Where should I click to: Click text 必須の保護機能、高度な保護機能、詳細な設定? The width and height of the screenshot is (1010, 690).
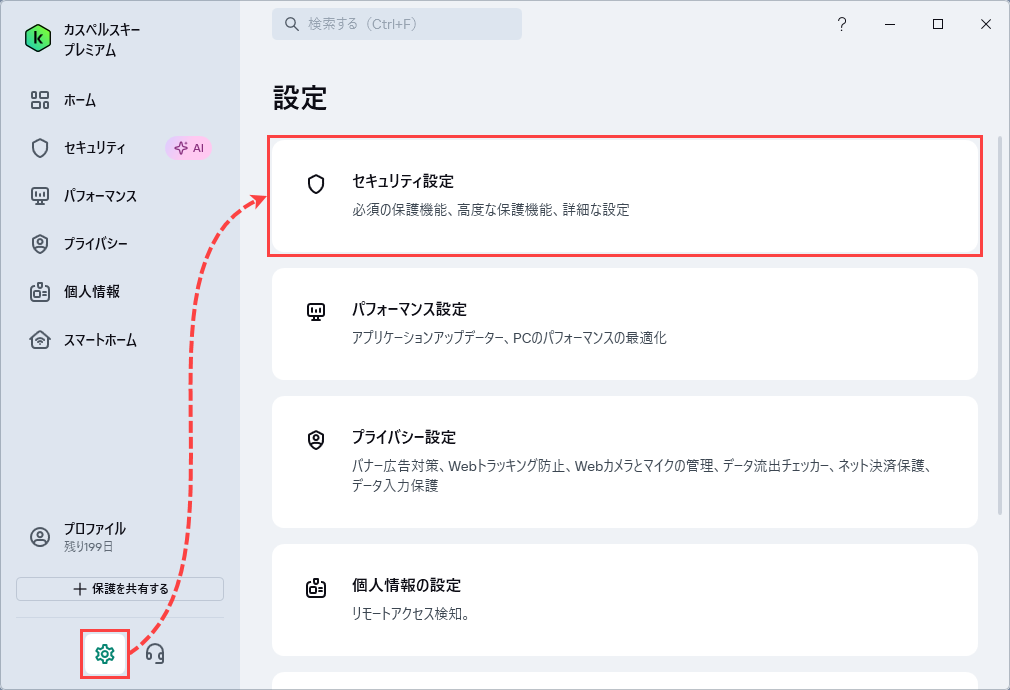click(491, 209)
